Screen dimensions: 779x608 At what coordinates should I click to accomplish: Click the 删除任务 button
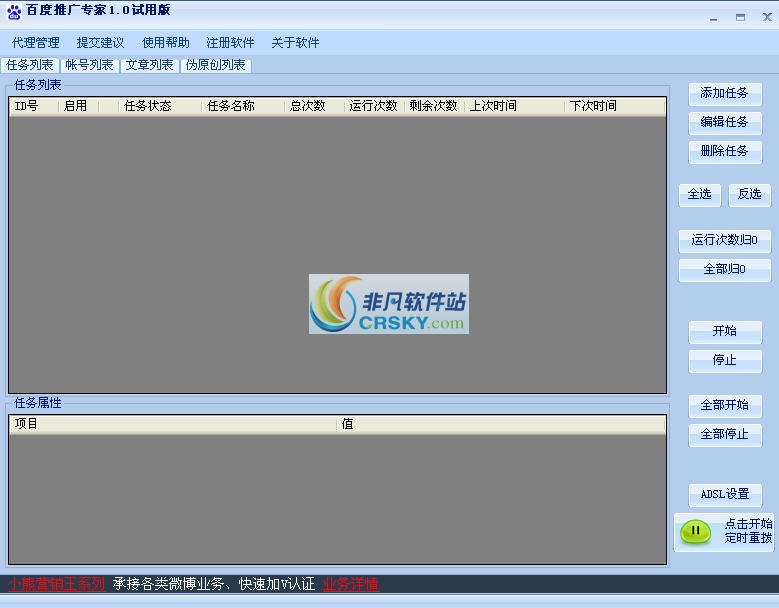click(725, 152)
